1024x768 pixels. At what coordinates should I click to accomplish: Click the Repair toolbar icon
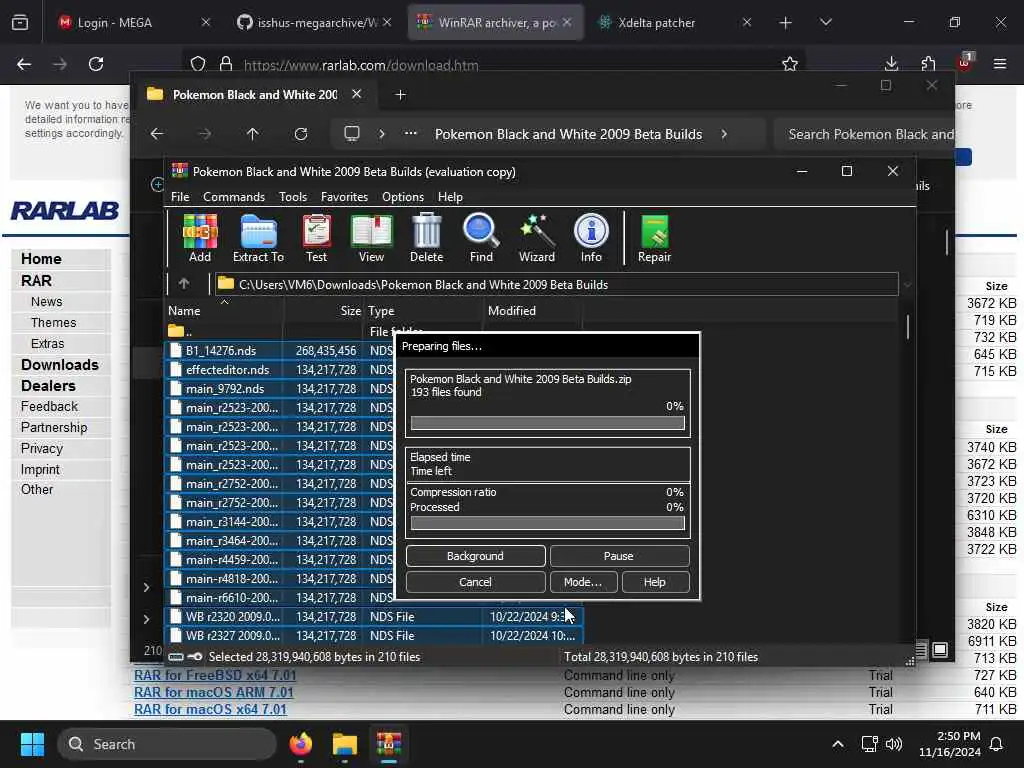[x=654, y=238]
